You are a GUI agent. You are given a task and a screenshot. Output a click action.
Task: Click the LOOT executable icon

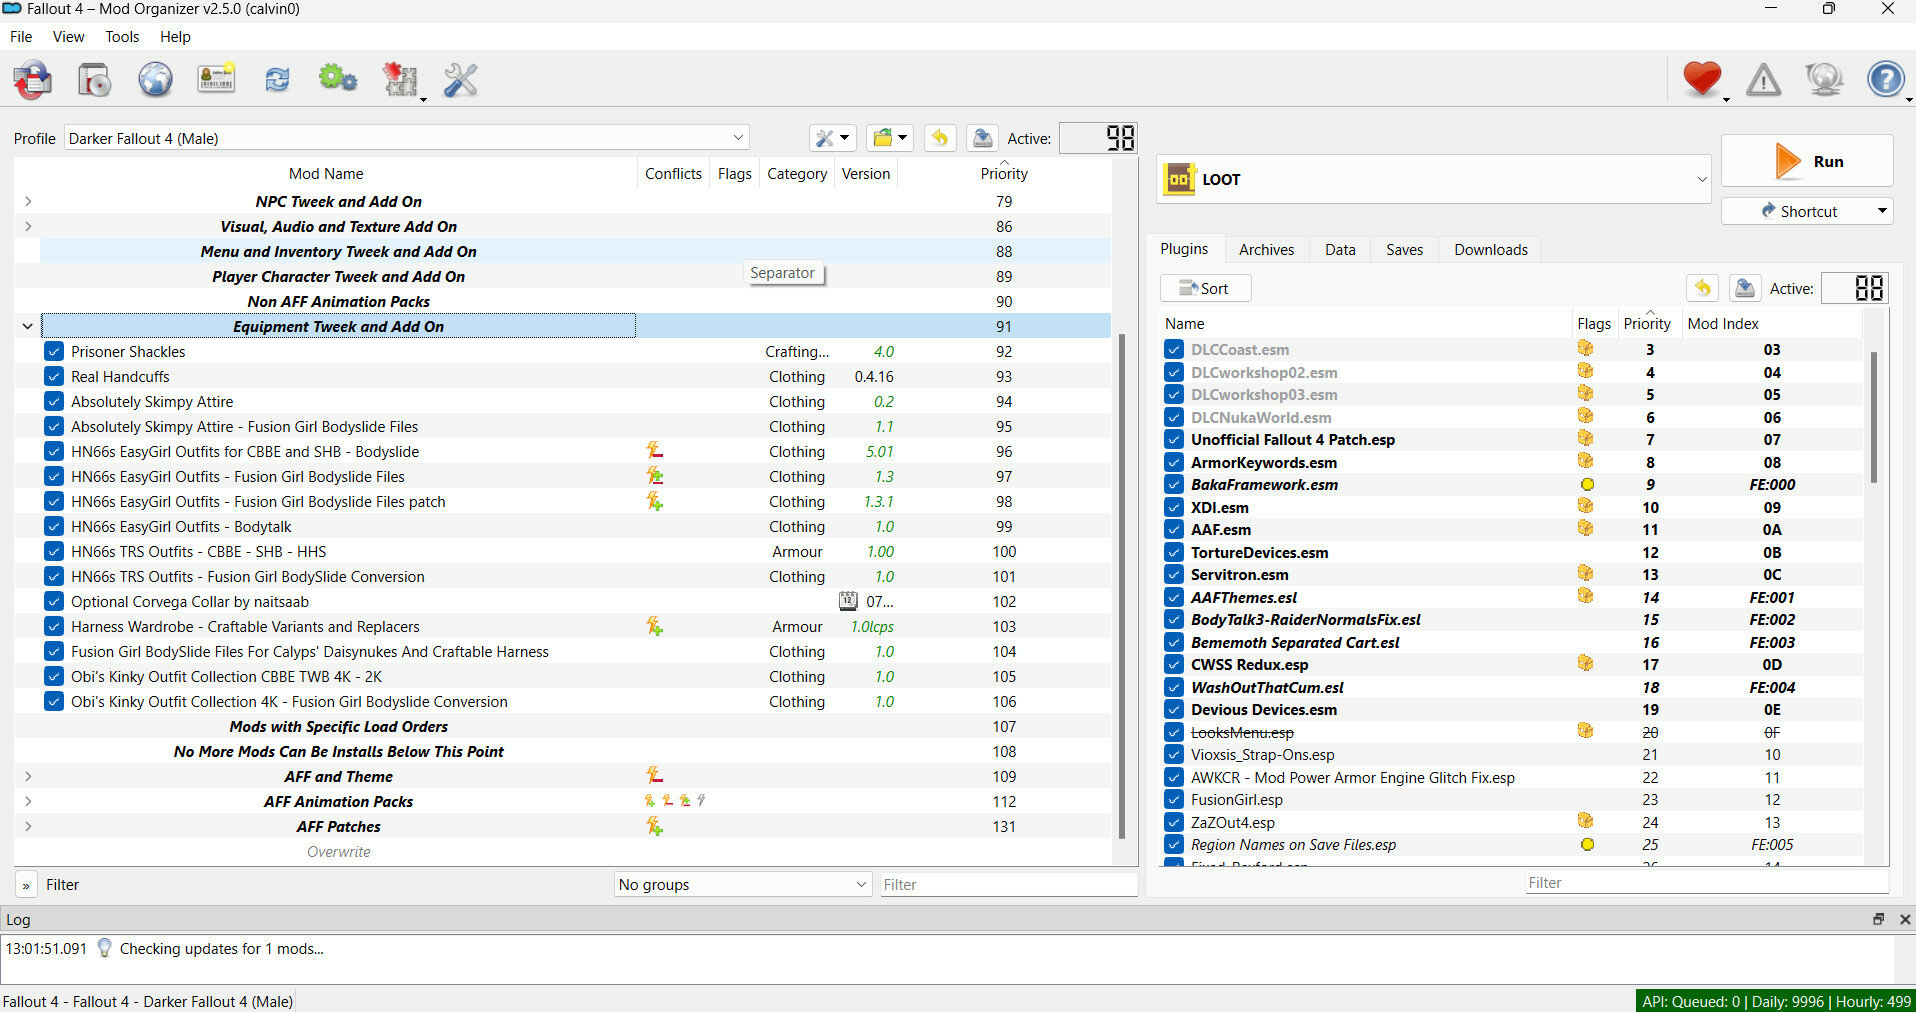pos(1180,179)
